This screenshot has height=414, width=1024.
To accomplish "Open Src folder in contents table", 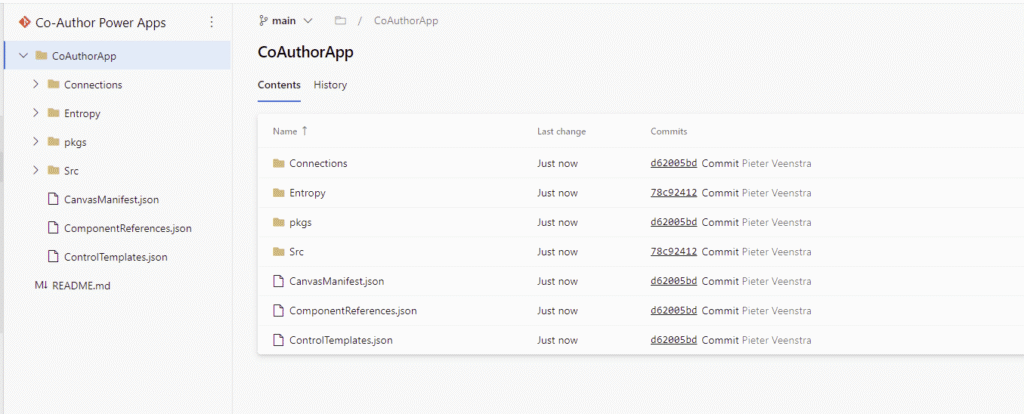I will [x=296, y=251].
